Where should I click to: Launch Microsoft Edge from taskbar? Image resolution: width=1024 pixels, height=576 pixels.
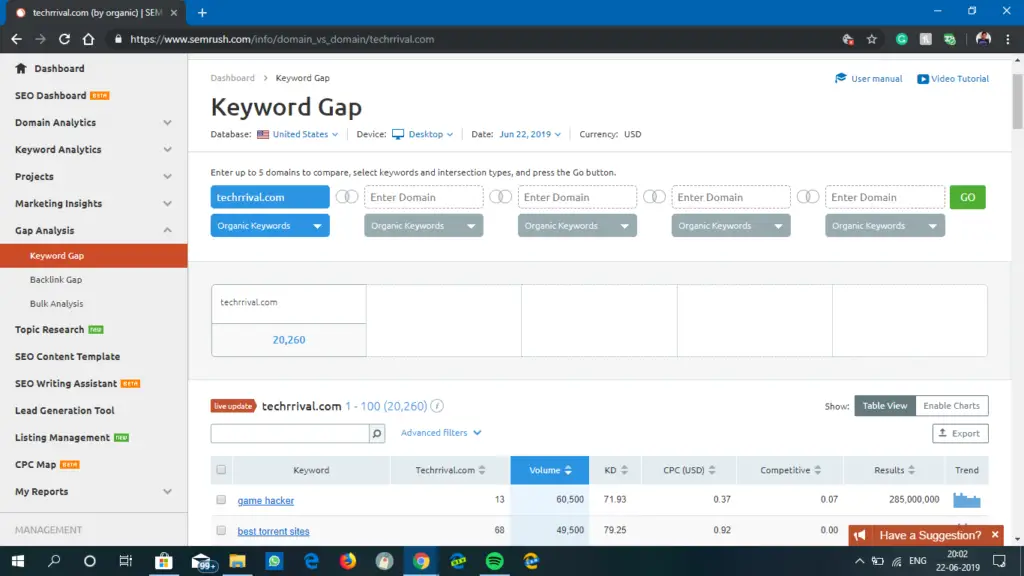(311, 561)
